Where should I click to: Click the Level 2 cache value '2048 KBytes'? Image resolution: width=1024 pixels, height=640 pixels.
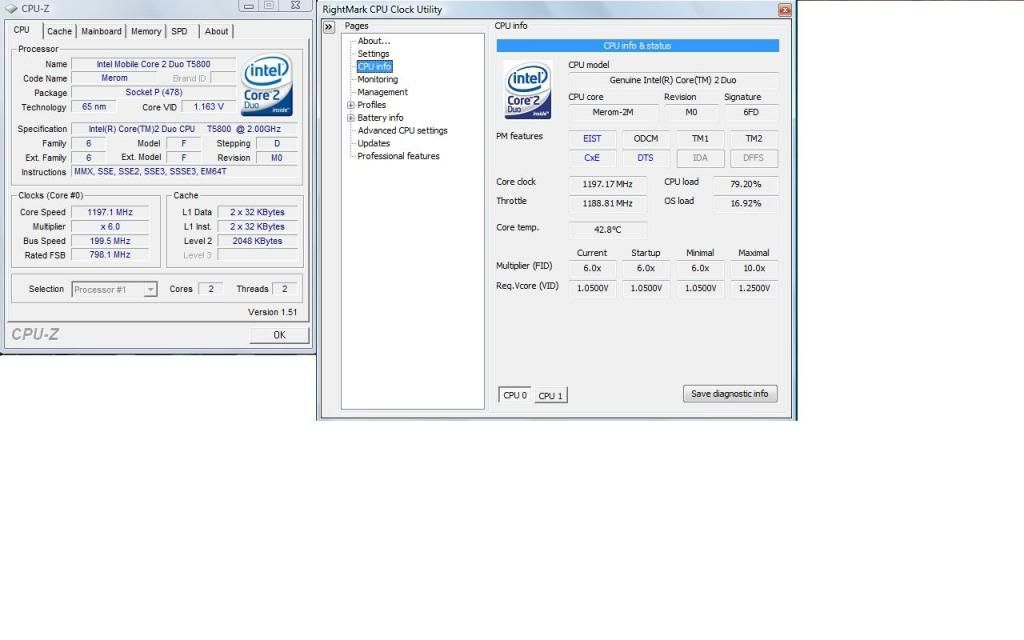257,241
